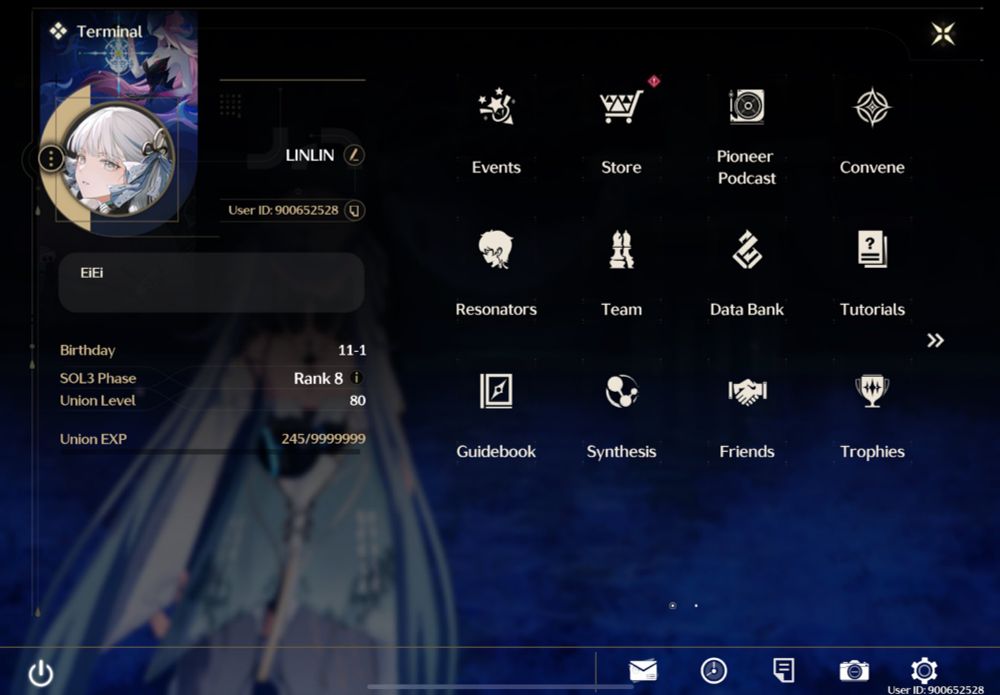Open the mail envelope icon
This screenshot has height=695, width=1000.
click(x=643, y=671)
